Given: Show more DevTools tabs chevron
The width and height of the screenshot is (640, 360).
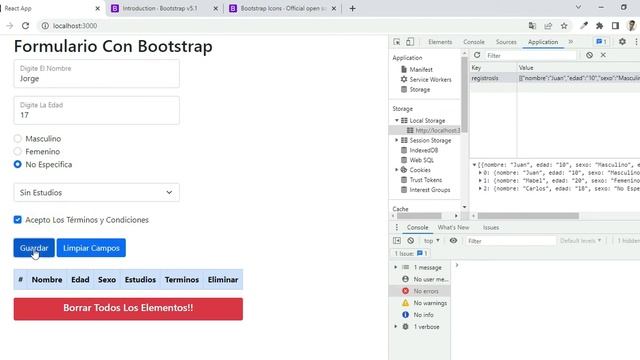Looking at the screenshot, I should click(x=571, y=42).
